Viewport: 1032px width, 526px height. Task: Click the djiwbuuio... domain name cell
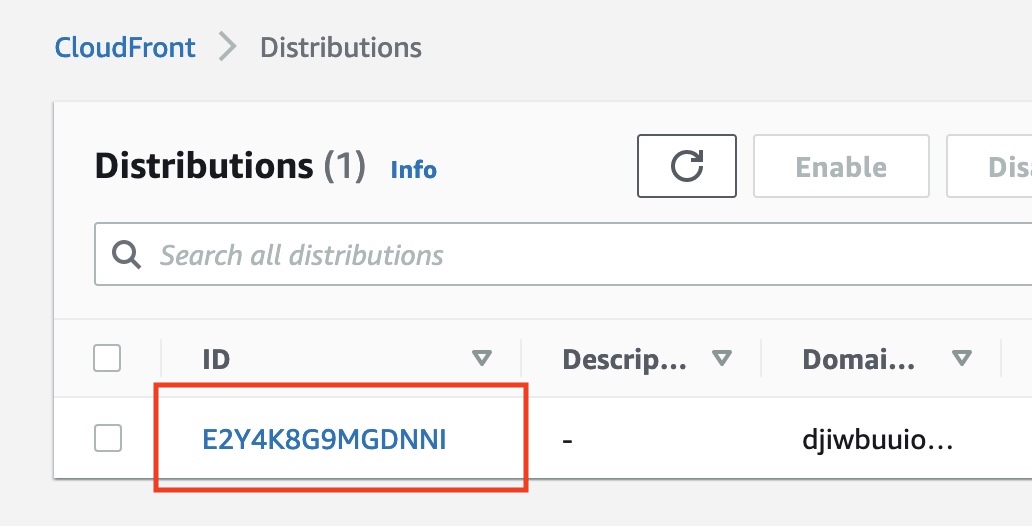click(x=877, y=439)
